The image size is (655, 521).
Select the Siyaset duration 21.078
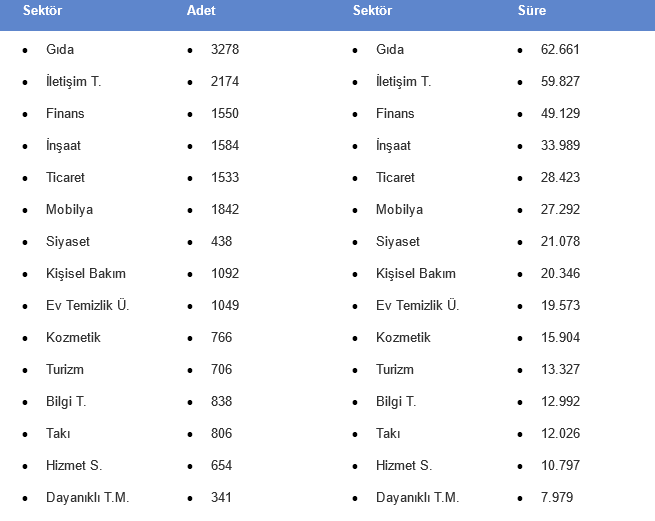point(560,242)
